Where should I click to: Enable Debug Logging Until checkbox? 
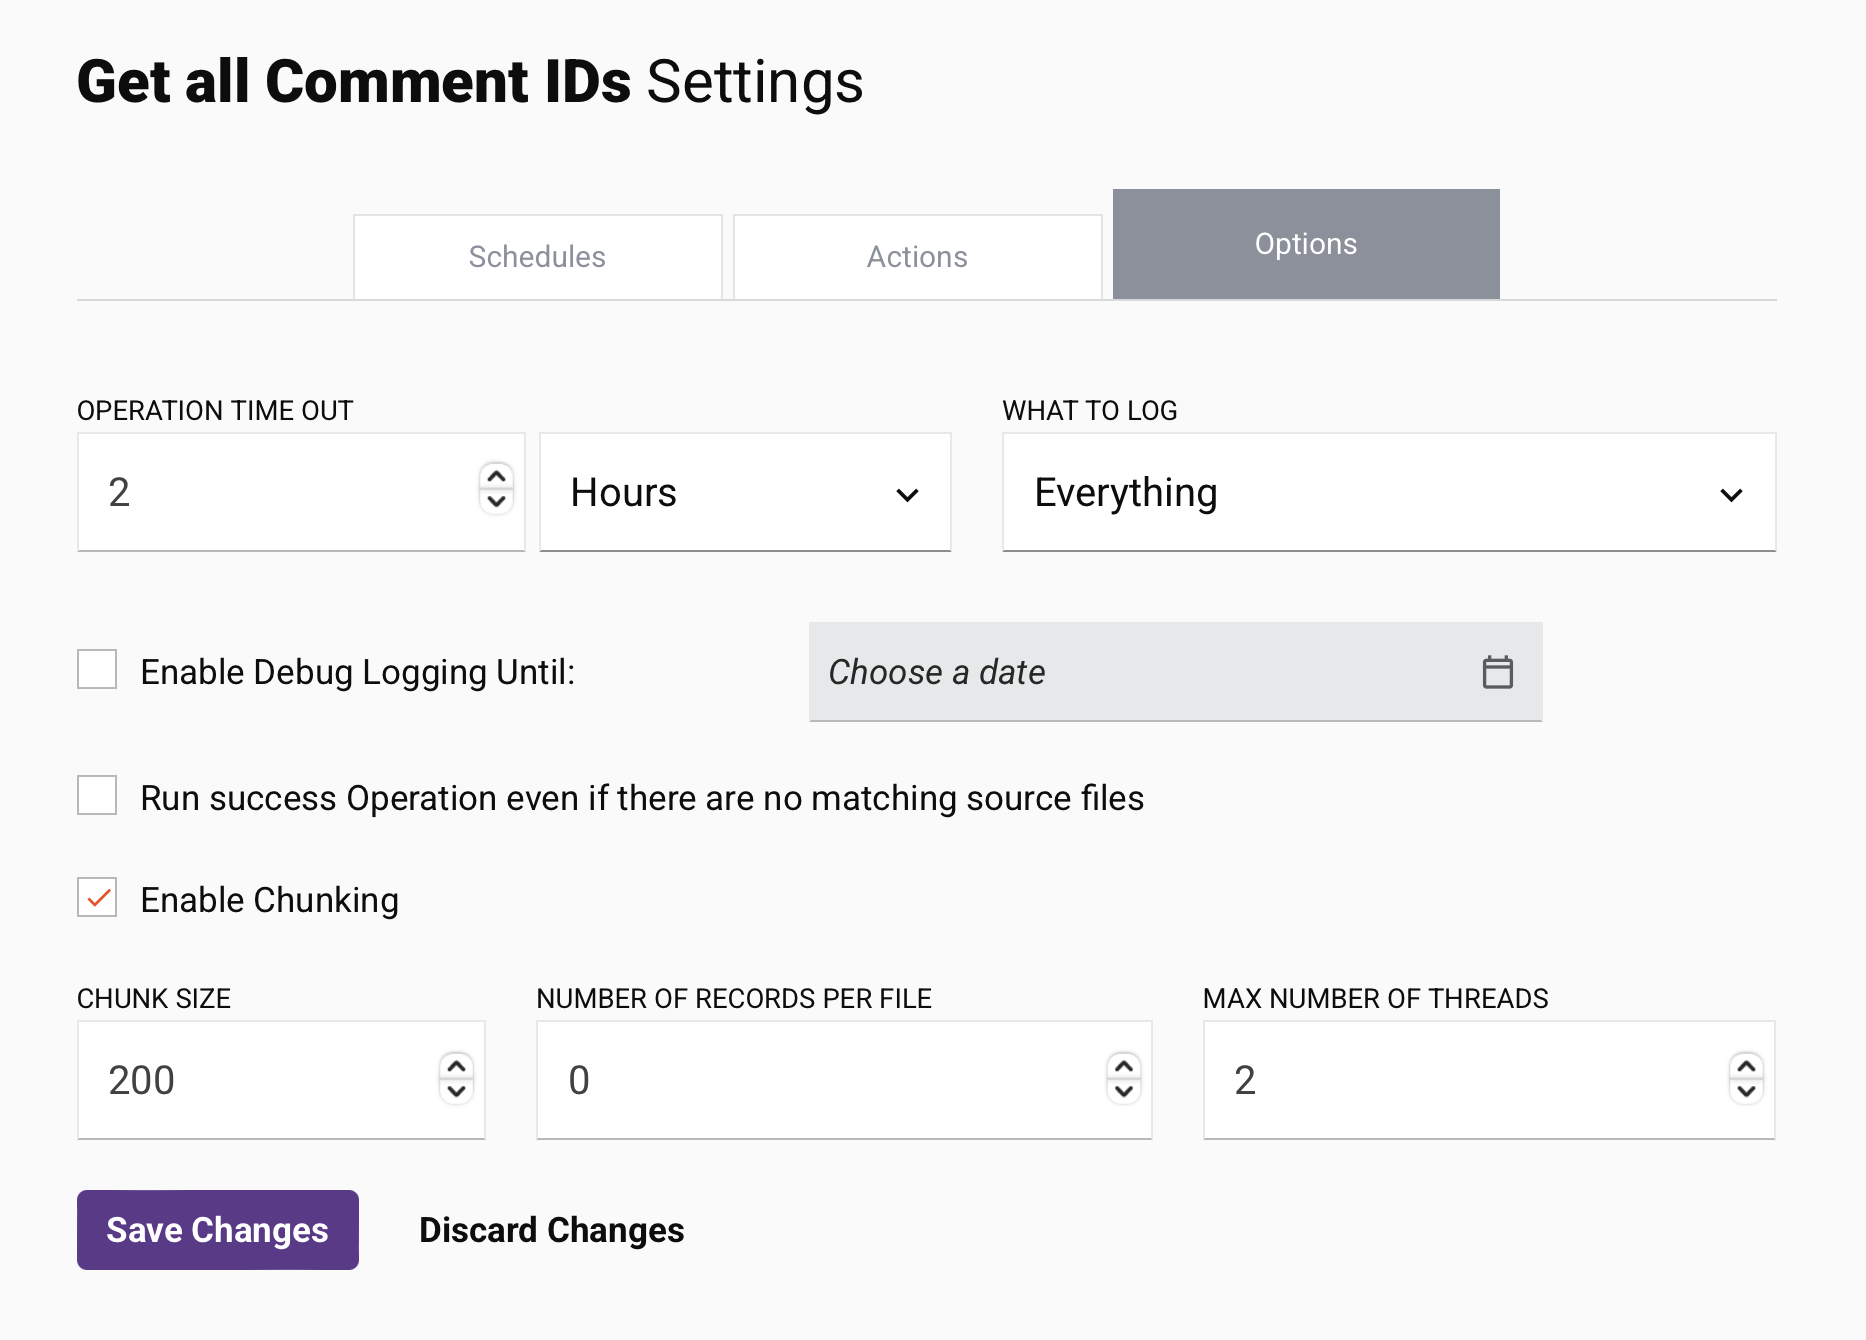tap(96, 670)
